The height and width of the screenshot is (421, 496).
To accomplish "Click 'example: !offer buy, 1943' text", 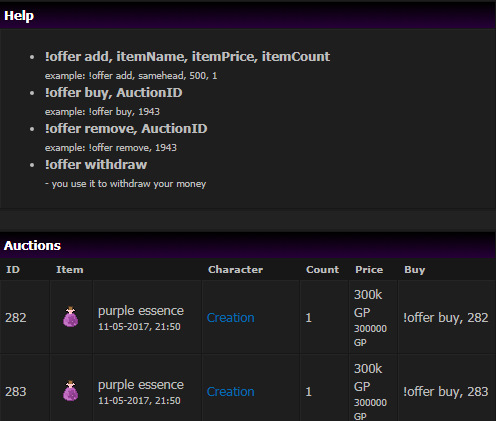I will point(102,112).
